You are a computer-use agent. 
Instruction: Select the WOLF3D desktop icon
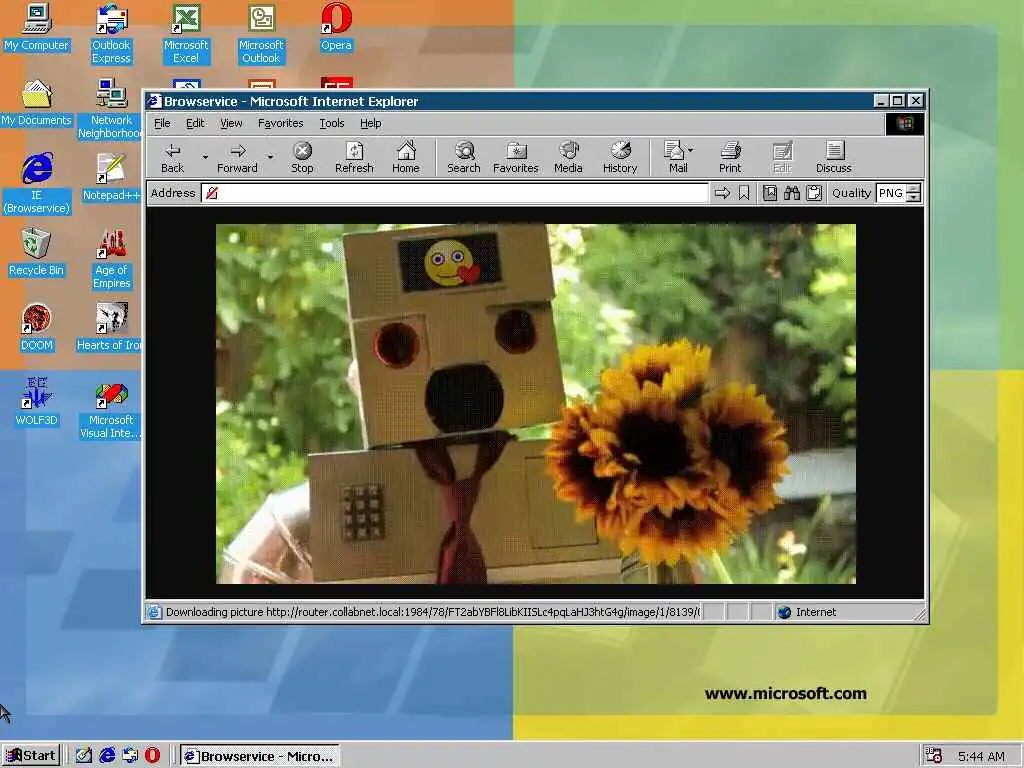pos(36,403)
